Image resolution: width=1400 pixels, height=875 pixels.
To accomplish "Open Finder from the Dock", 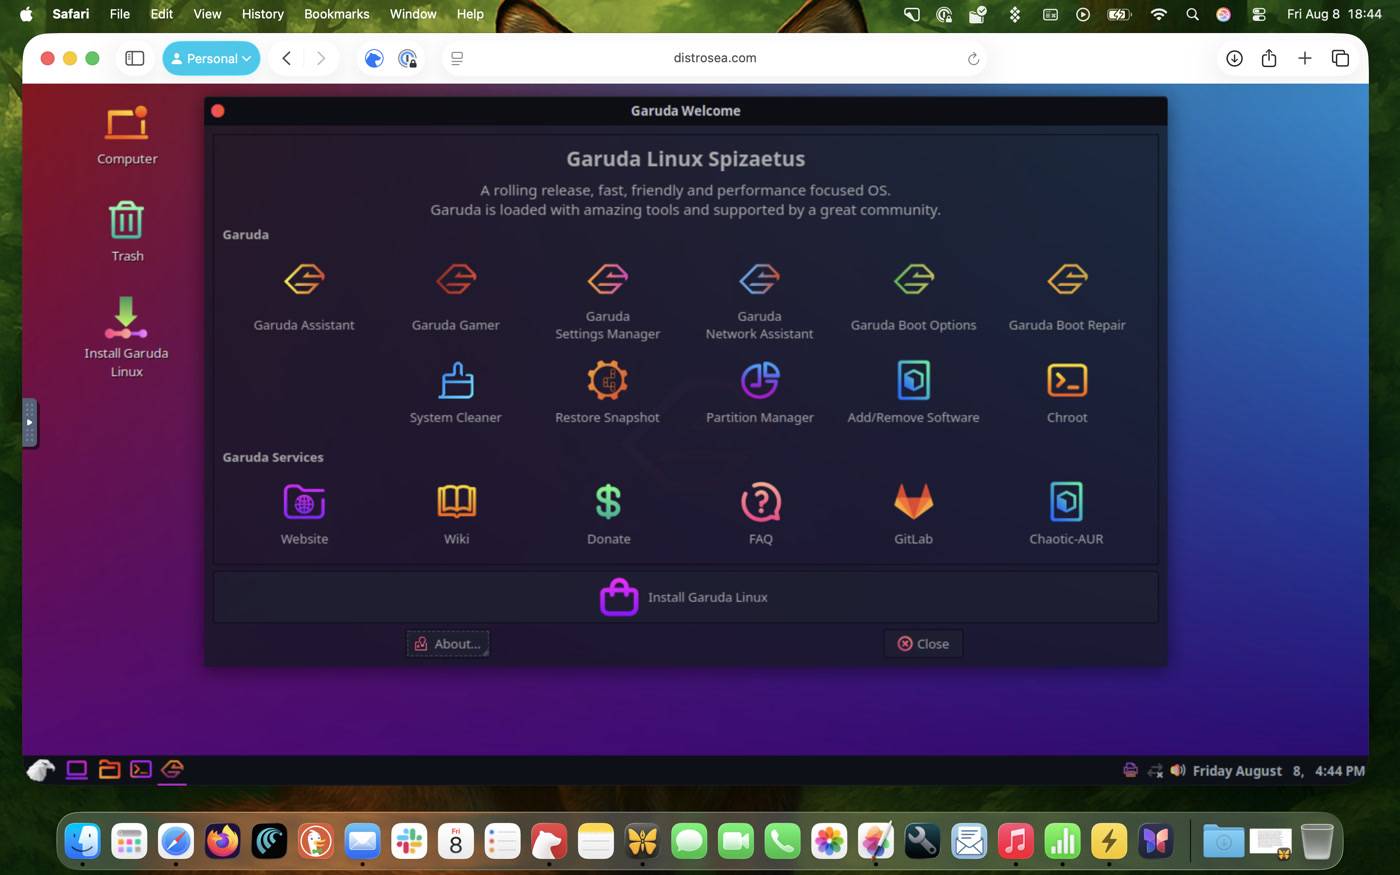I will [83, 842].
